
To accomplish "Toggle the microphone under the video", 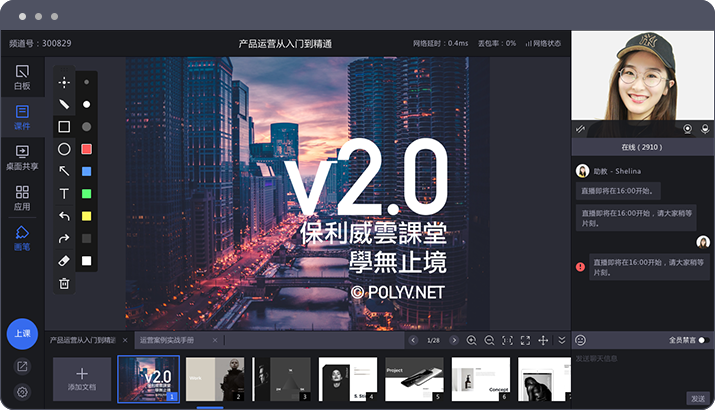I will click(705, 128).
